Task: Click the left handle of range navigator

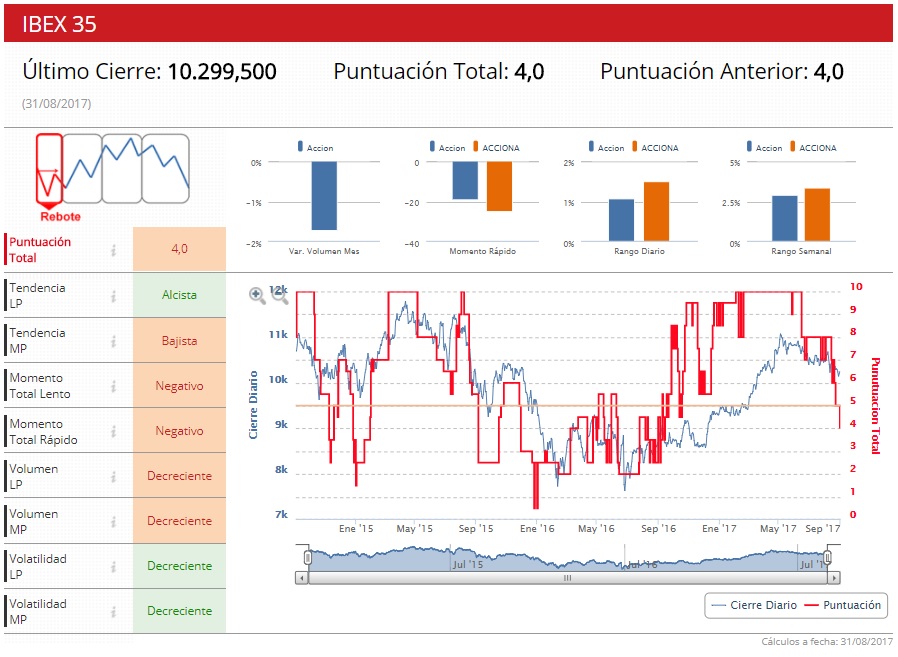Action: (308, 557)
